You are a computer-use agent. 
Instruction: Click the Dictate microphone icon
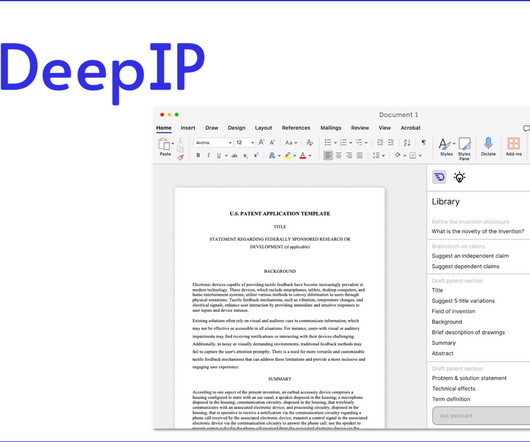click(x=488, y=143)
